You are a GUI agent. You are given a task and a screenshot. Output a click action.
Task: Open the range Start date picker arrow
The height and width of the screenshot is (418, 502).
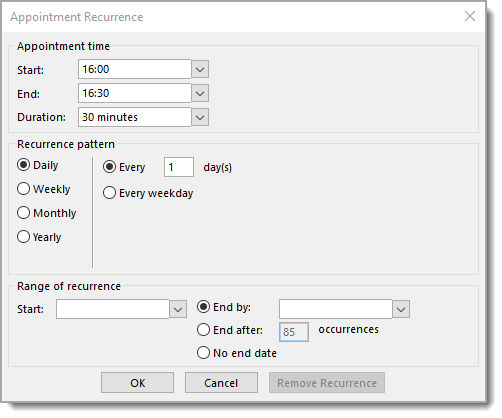click(178, 309)
